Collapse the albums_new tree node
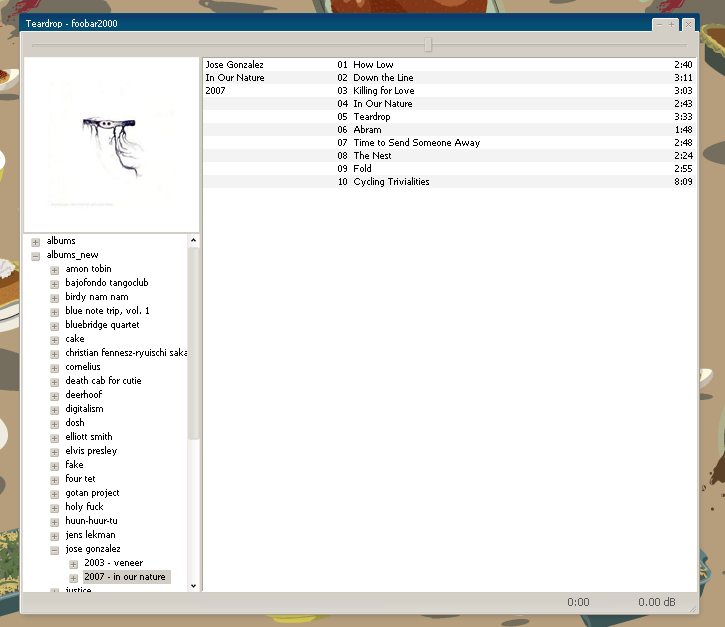This screenshot has width=725, height=627. click(x=36, y=256)
